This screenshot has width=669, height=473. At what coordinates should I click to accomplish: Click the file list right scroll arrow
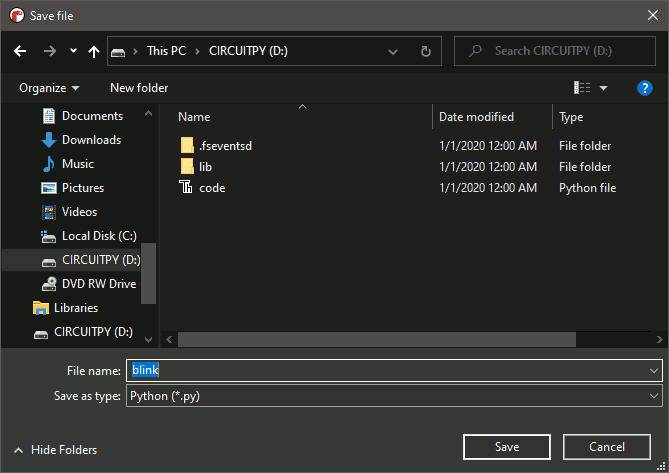click(x=660, y=340)
